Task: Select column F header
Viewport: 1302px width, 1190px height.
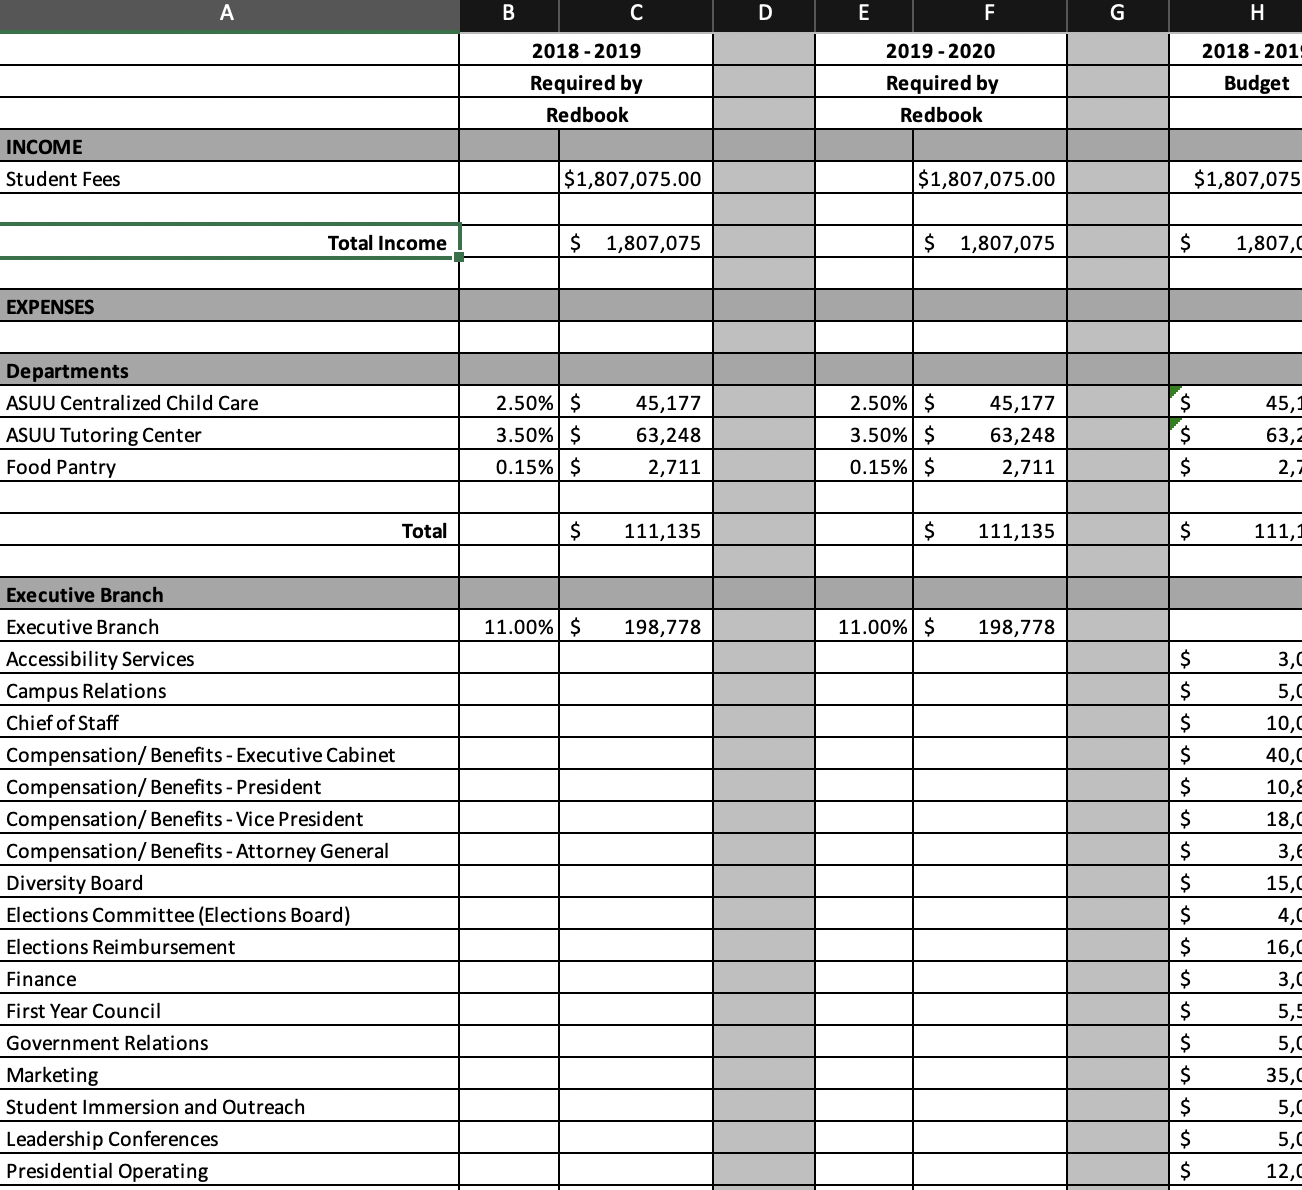Action: [990, 13]
